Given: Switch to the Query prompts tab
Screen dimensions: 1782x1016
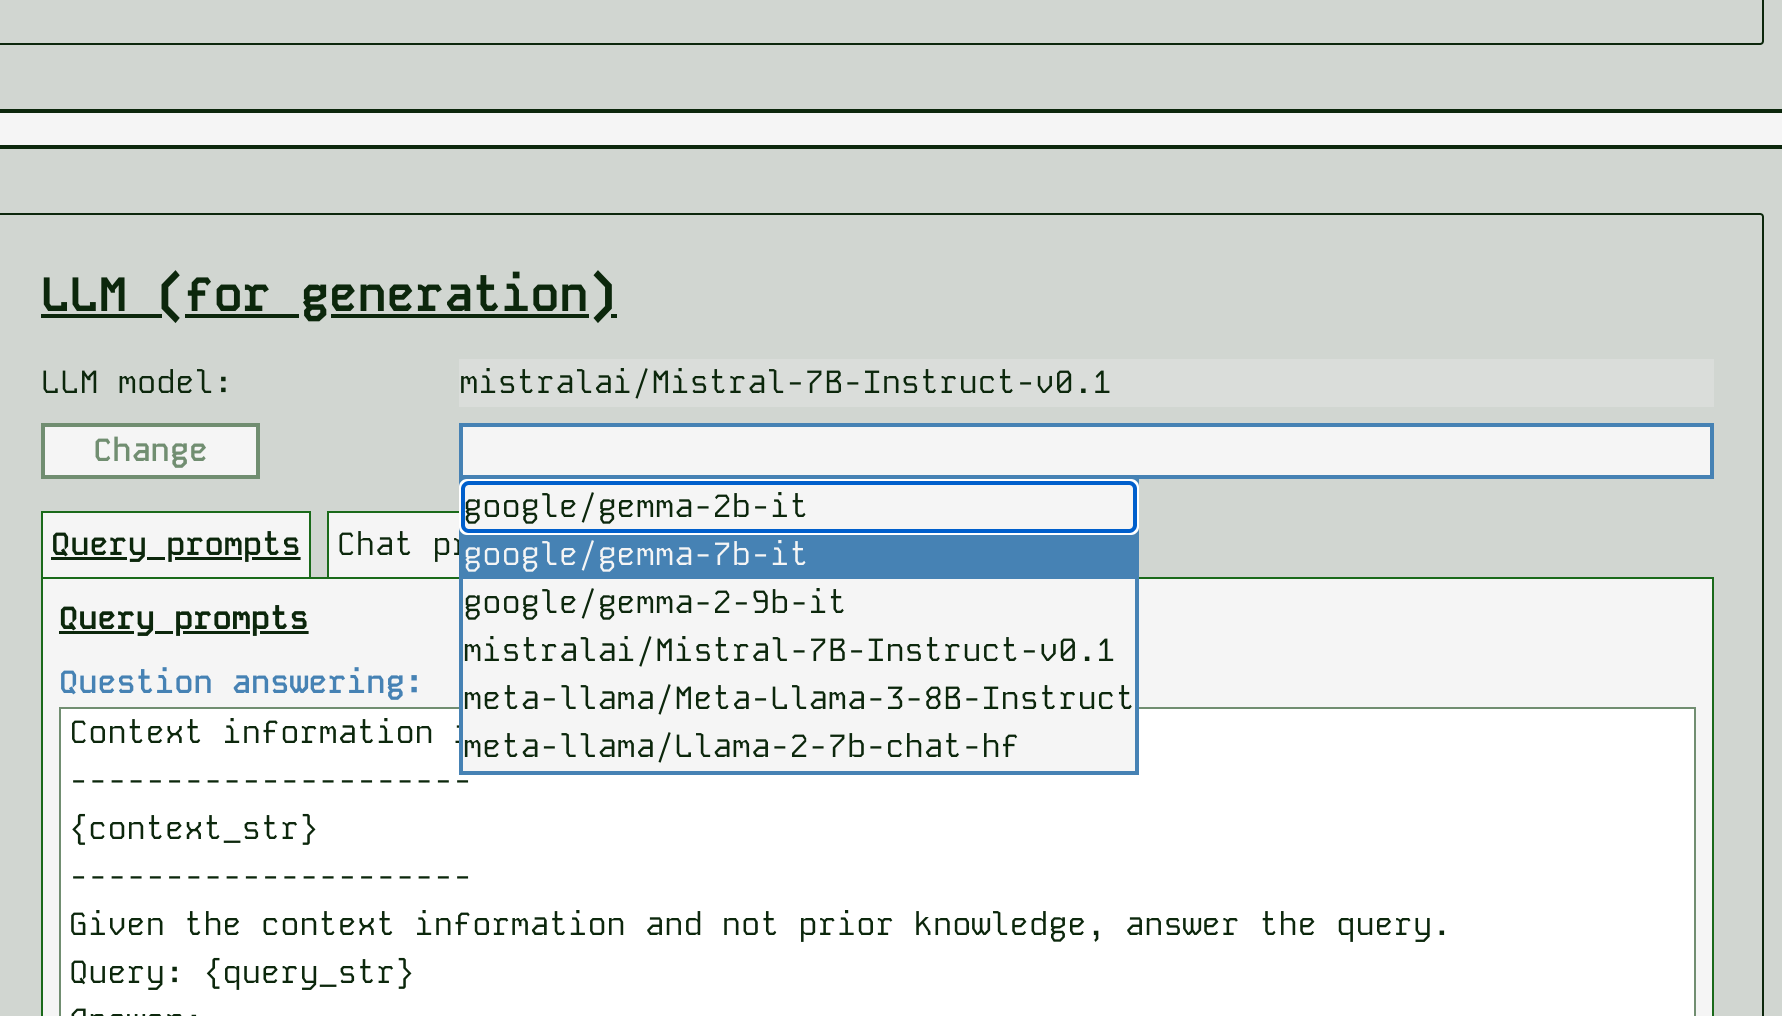Looking at the screenshot, I should click(176, 545).
